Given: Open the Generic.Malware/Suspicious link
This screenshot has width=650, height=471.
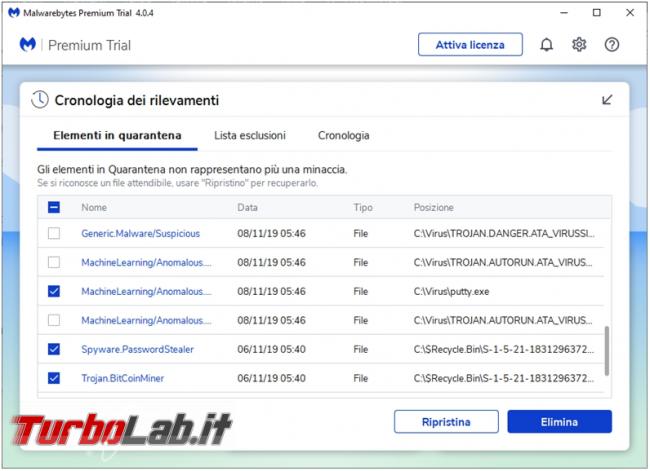Looking at the screenshot, I should [141, 233].
